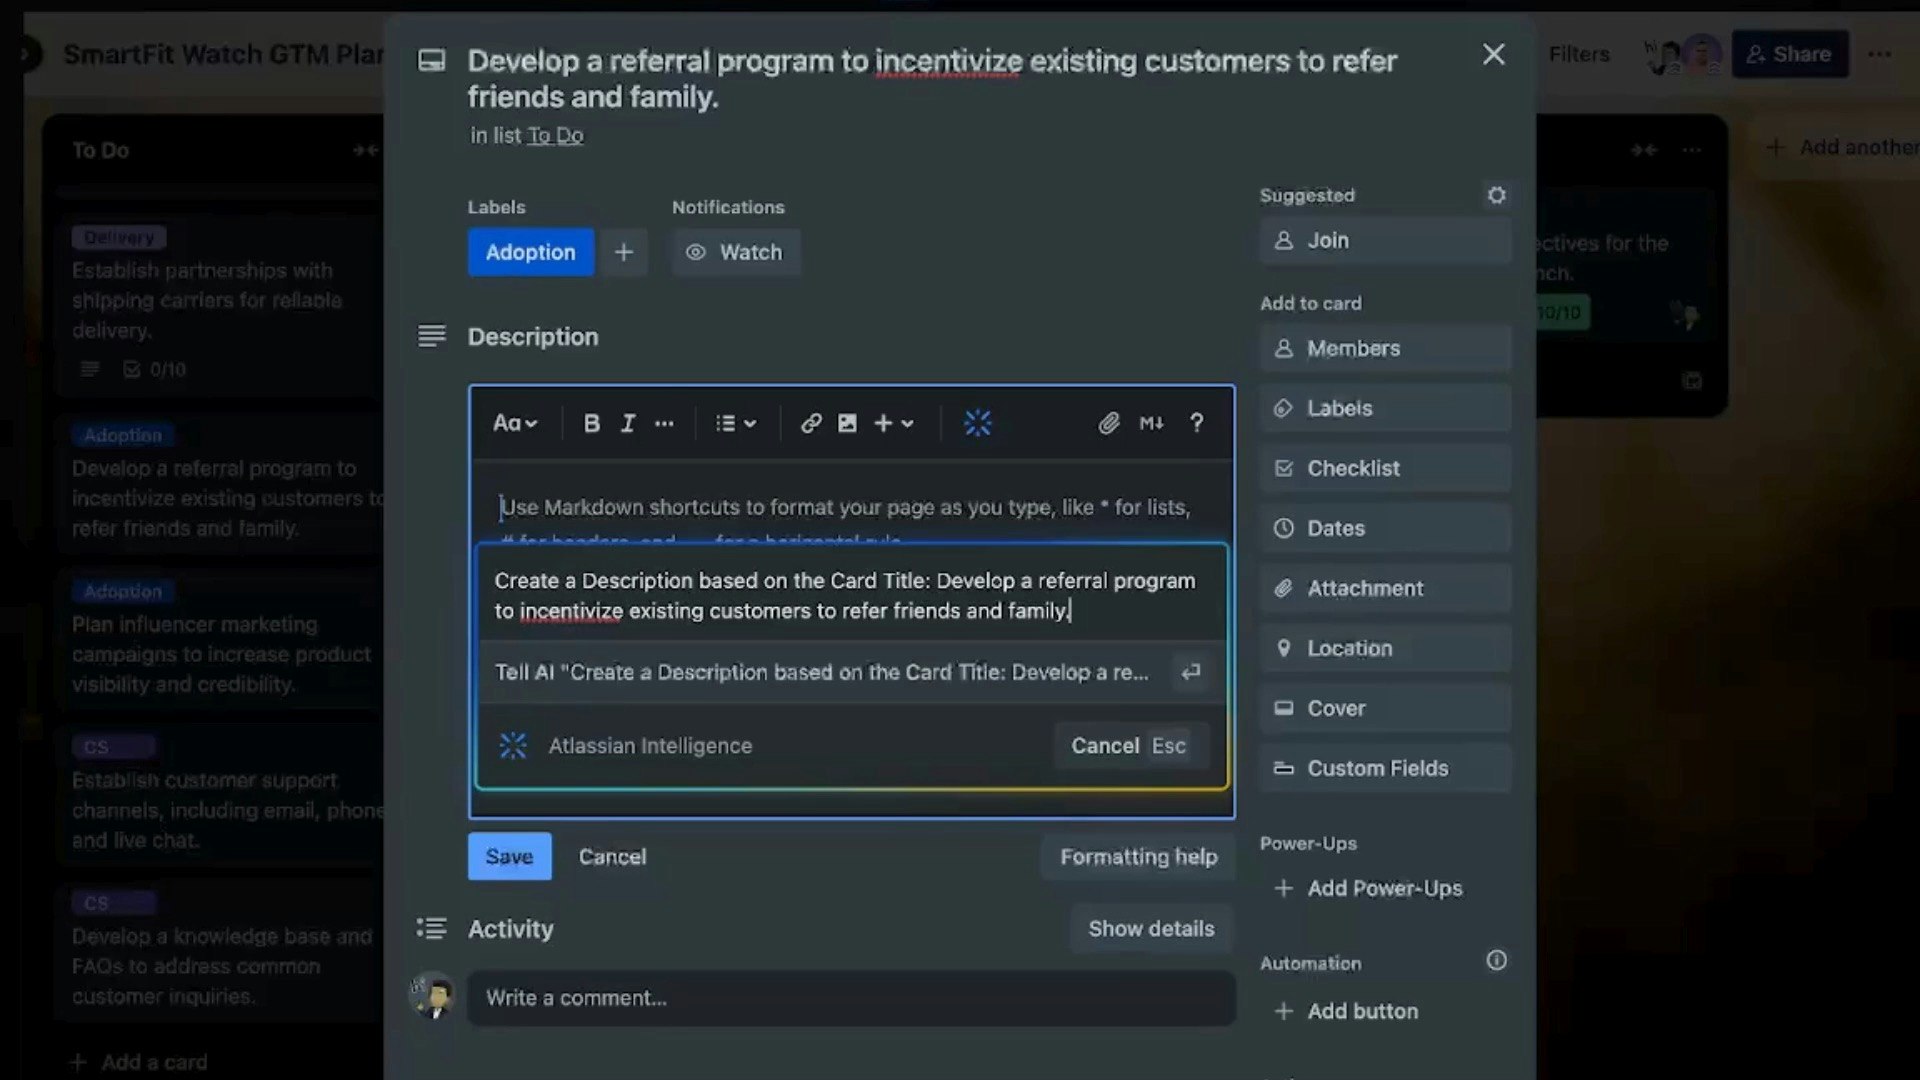Click the paperclip attach icon in editor
The image size is (1920, 1080).
(x=1108, y=423)
